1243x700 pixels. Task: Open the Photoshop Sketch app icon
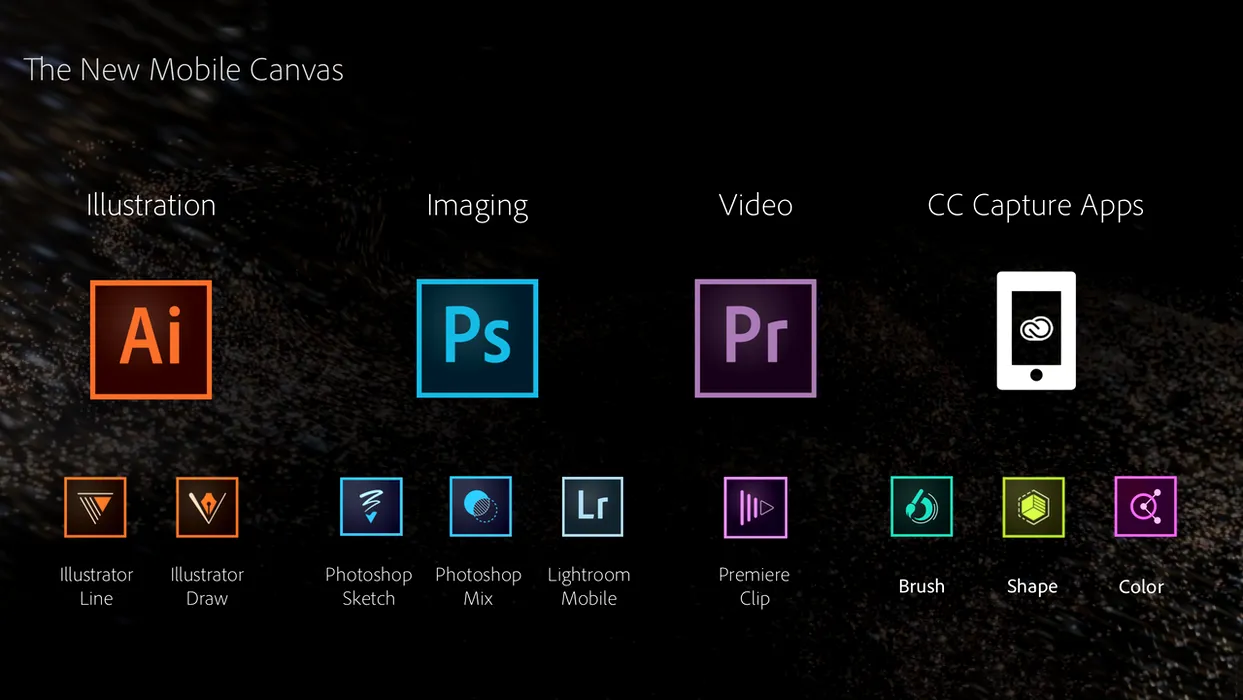pos(371,507)
